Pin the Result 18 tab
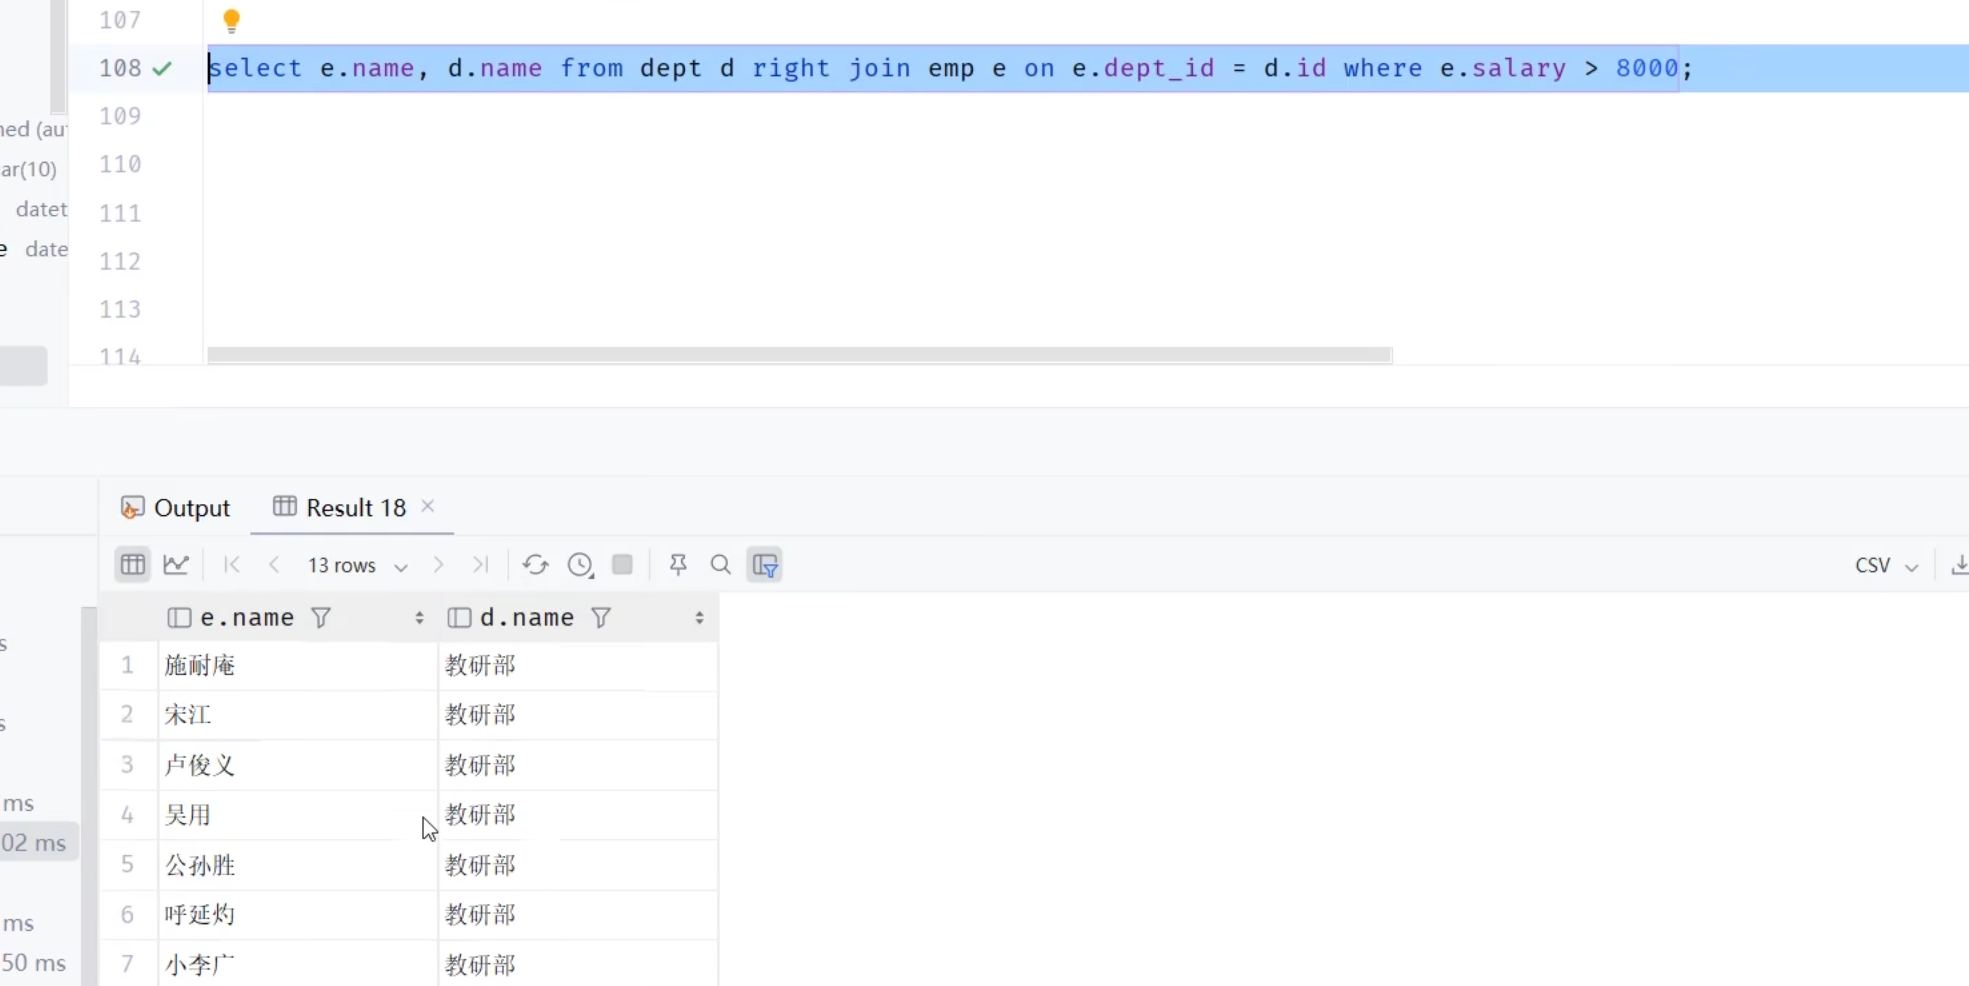Viewport: 1969px width, 986px height. pos(678,565)
